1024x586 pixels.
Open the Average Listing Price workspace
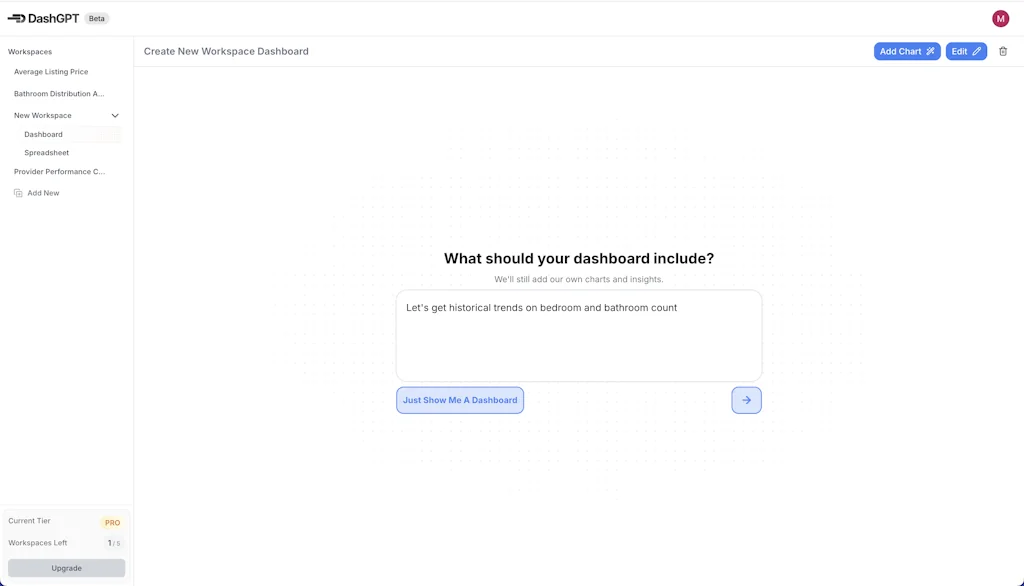click(x=50, y=71)
